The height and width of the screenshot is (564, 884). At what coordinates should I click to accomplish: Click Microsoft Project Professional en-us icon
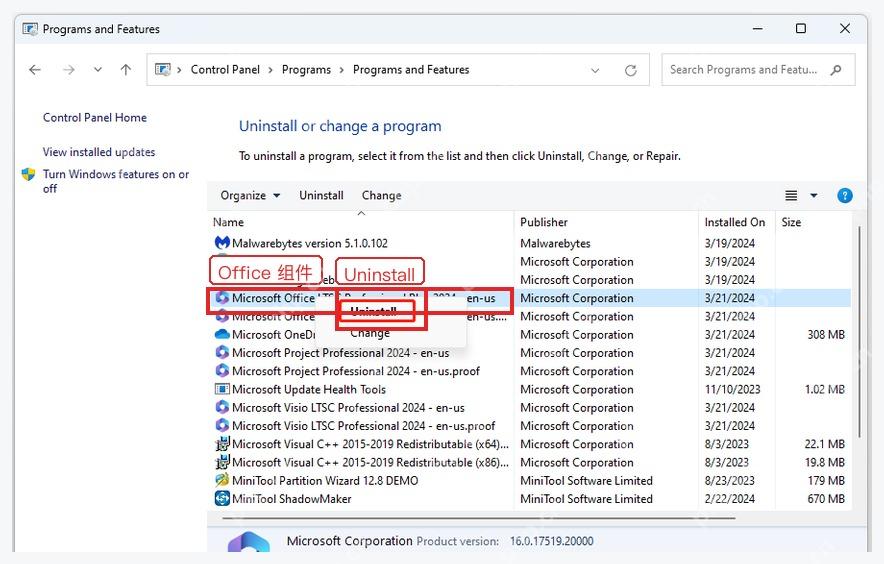coord(222,353)
